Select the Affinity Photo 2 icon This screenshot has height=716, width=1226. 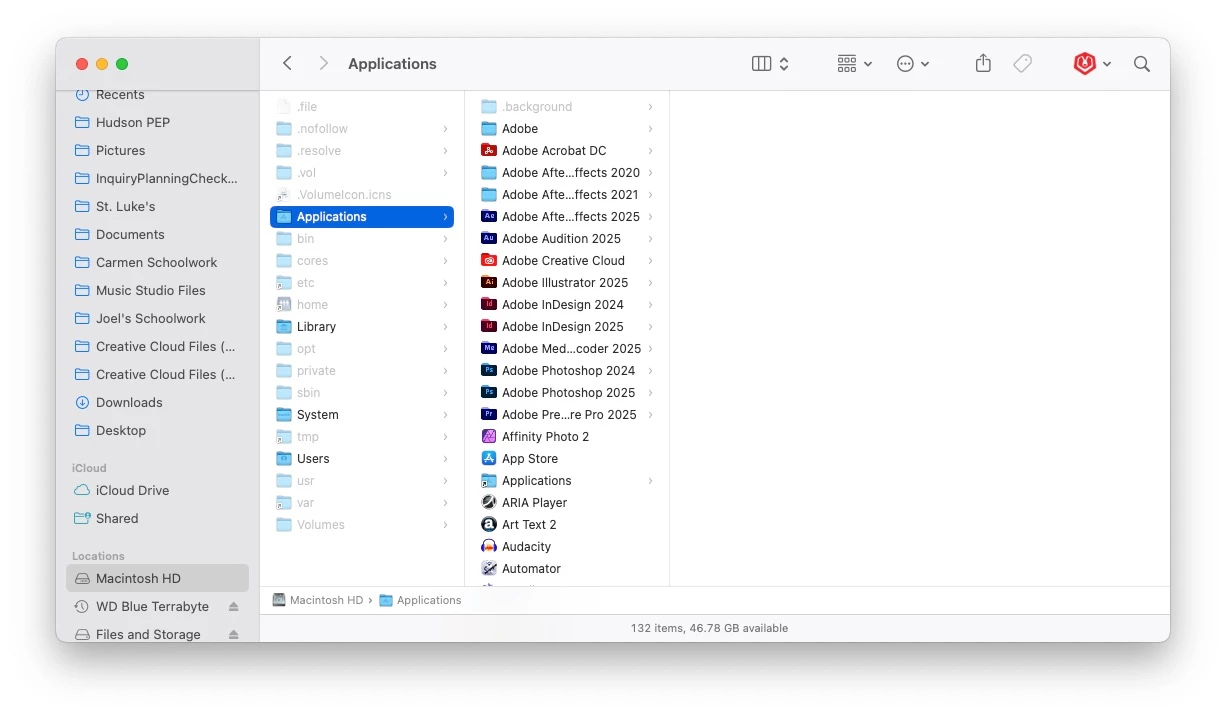(489, 436)
